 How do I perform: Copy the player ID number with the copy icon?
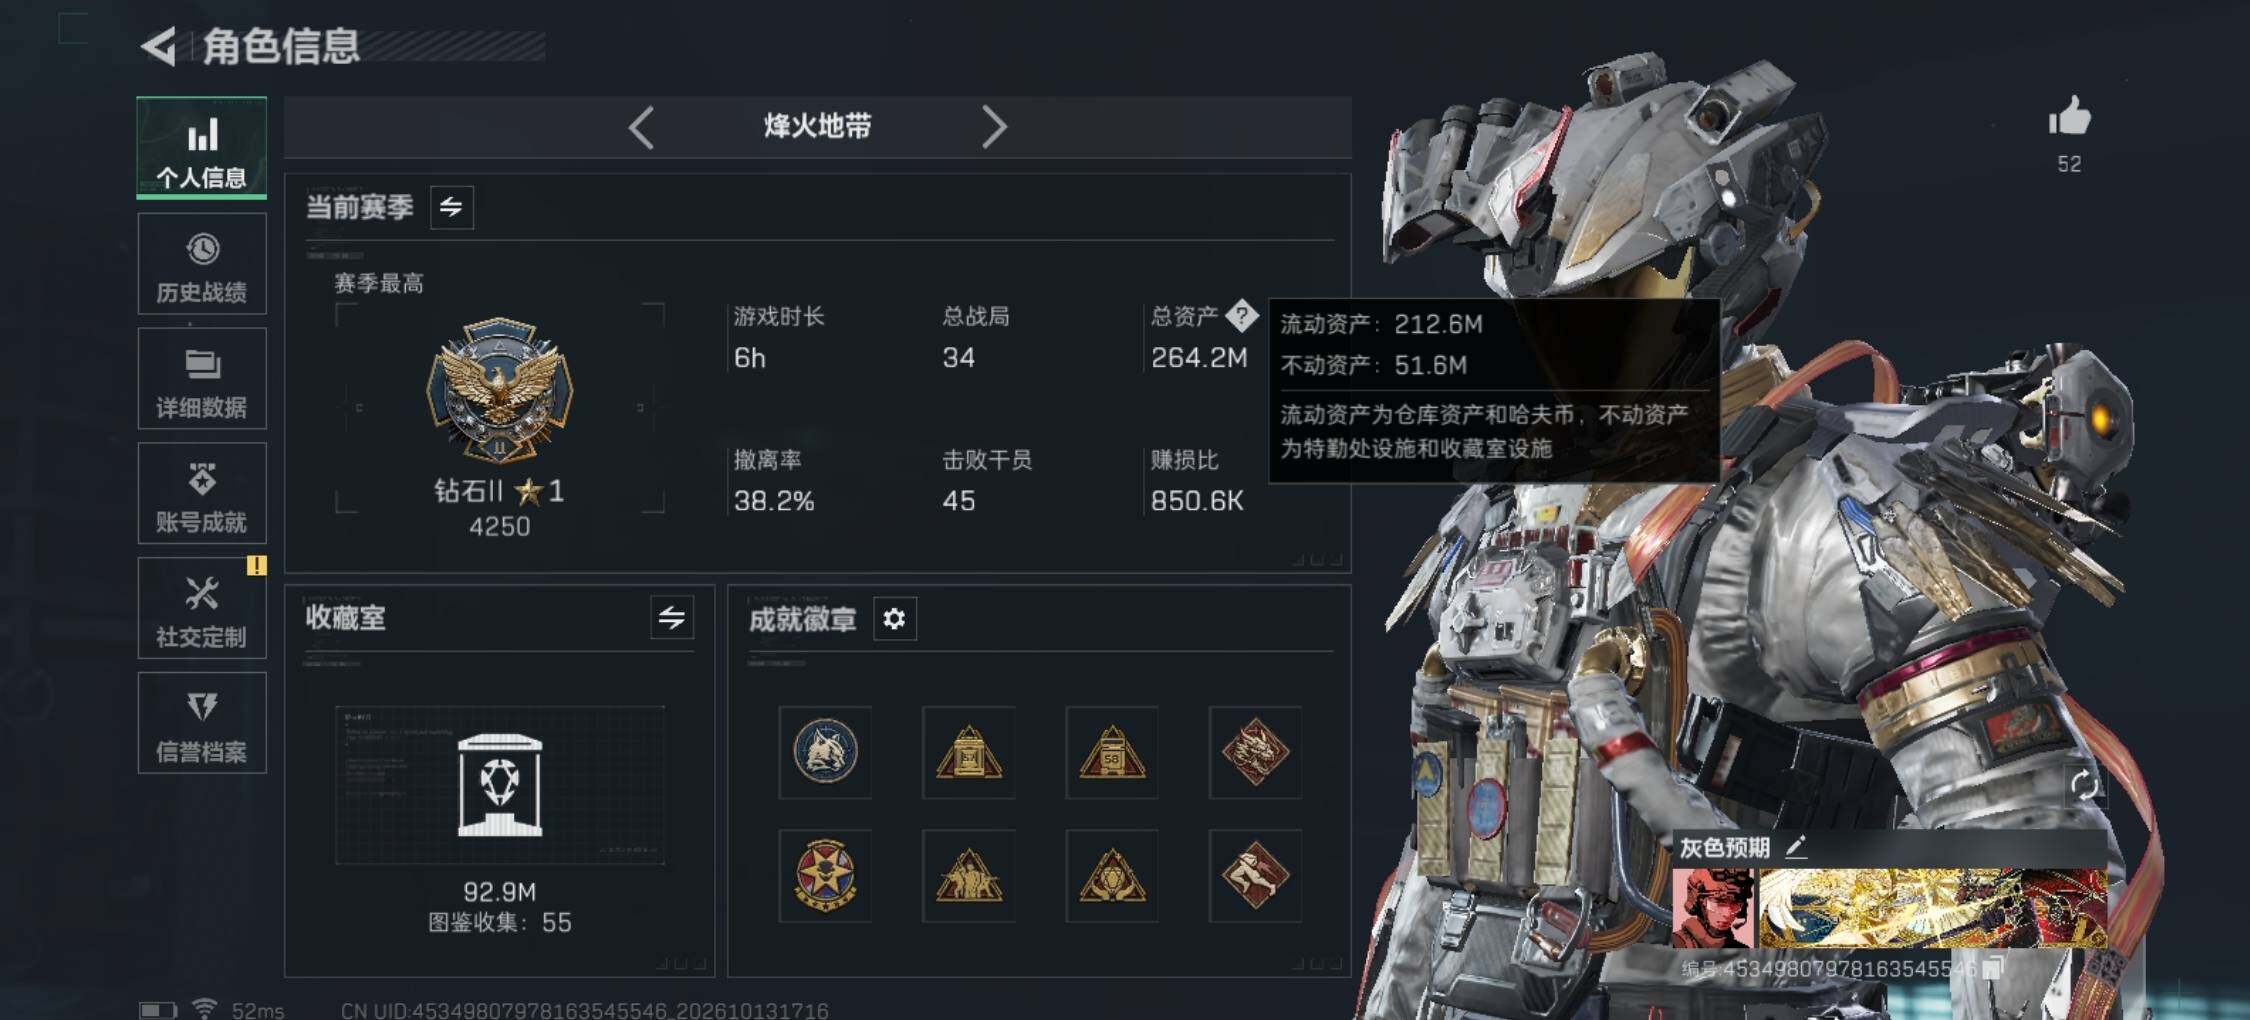point(1993,967)
